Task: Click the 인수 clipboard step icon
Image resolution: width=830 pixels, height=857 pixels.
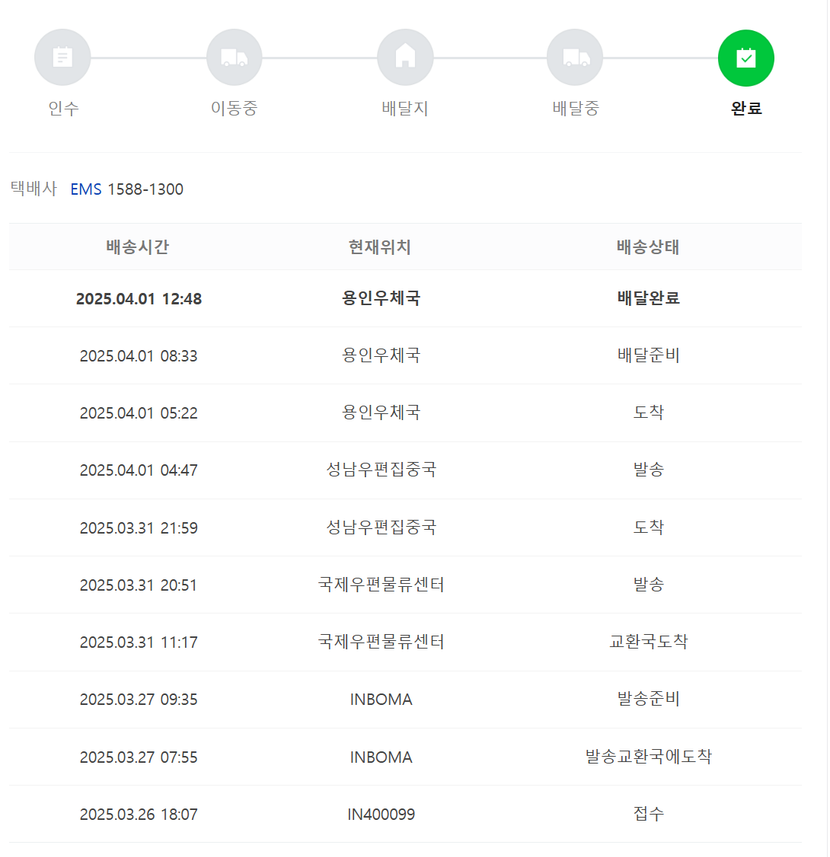Action: [x=62, y=57]
